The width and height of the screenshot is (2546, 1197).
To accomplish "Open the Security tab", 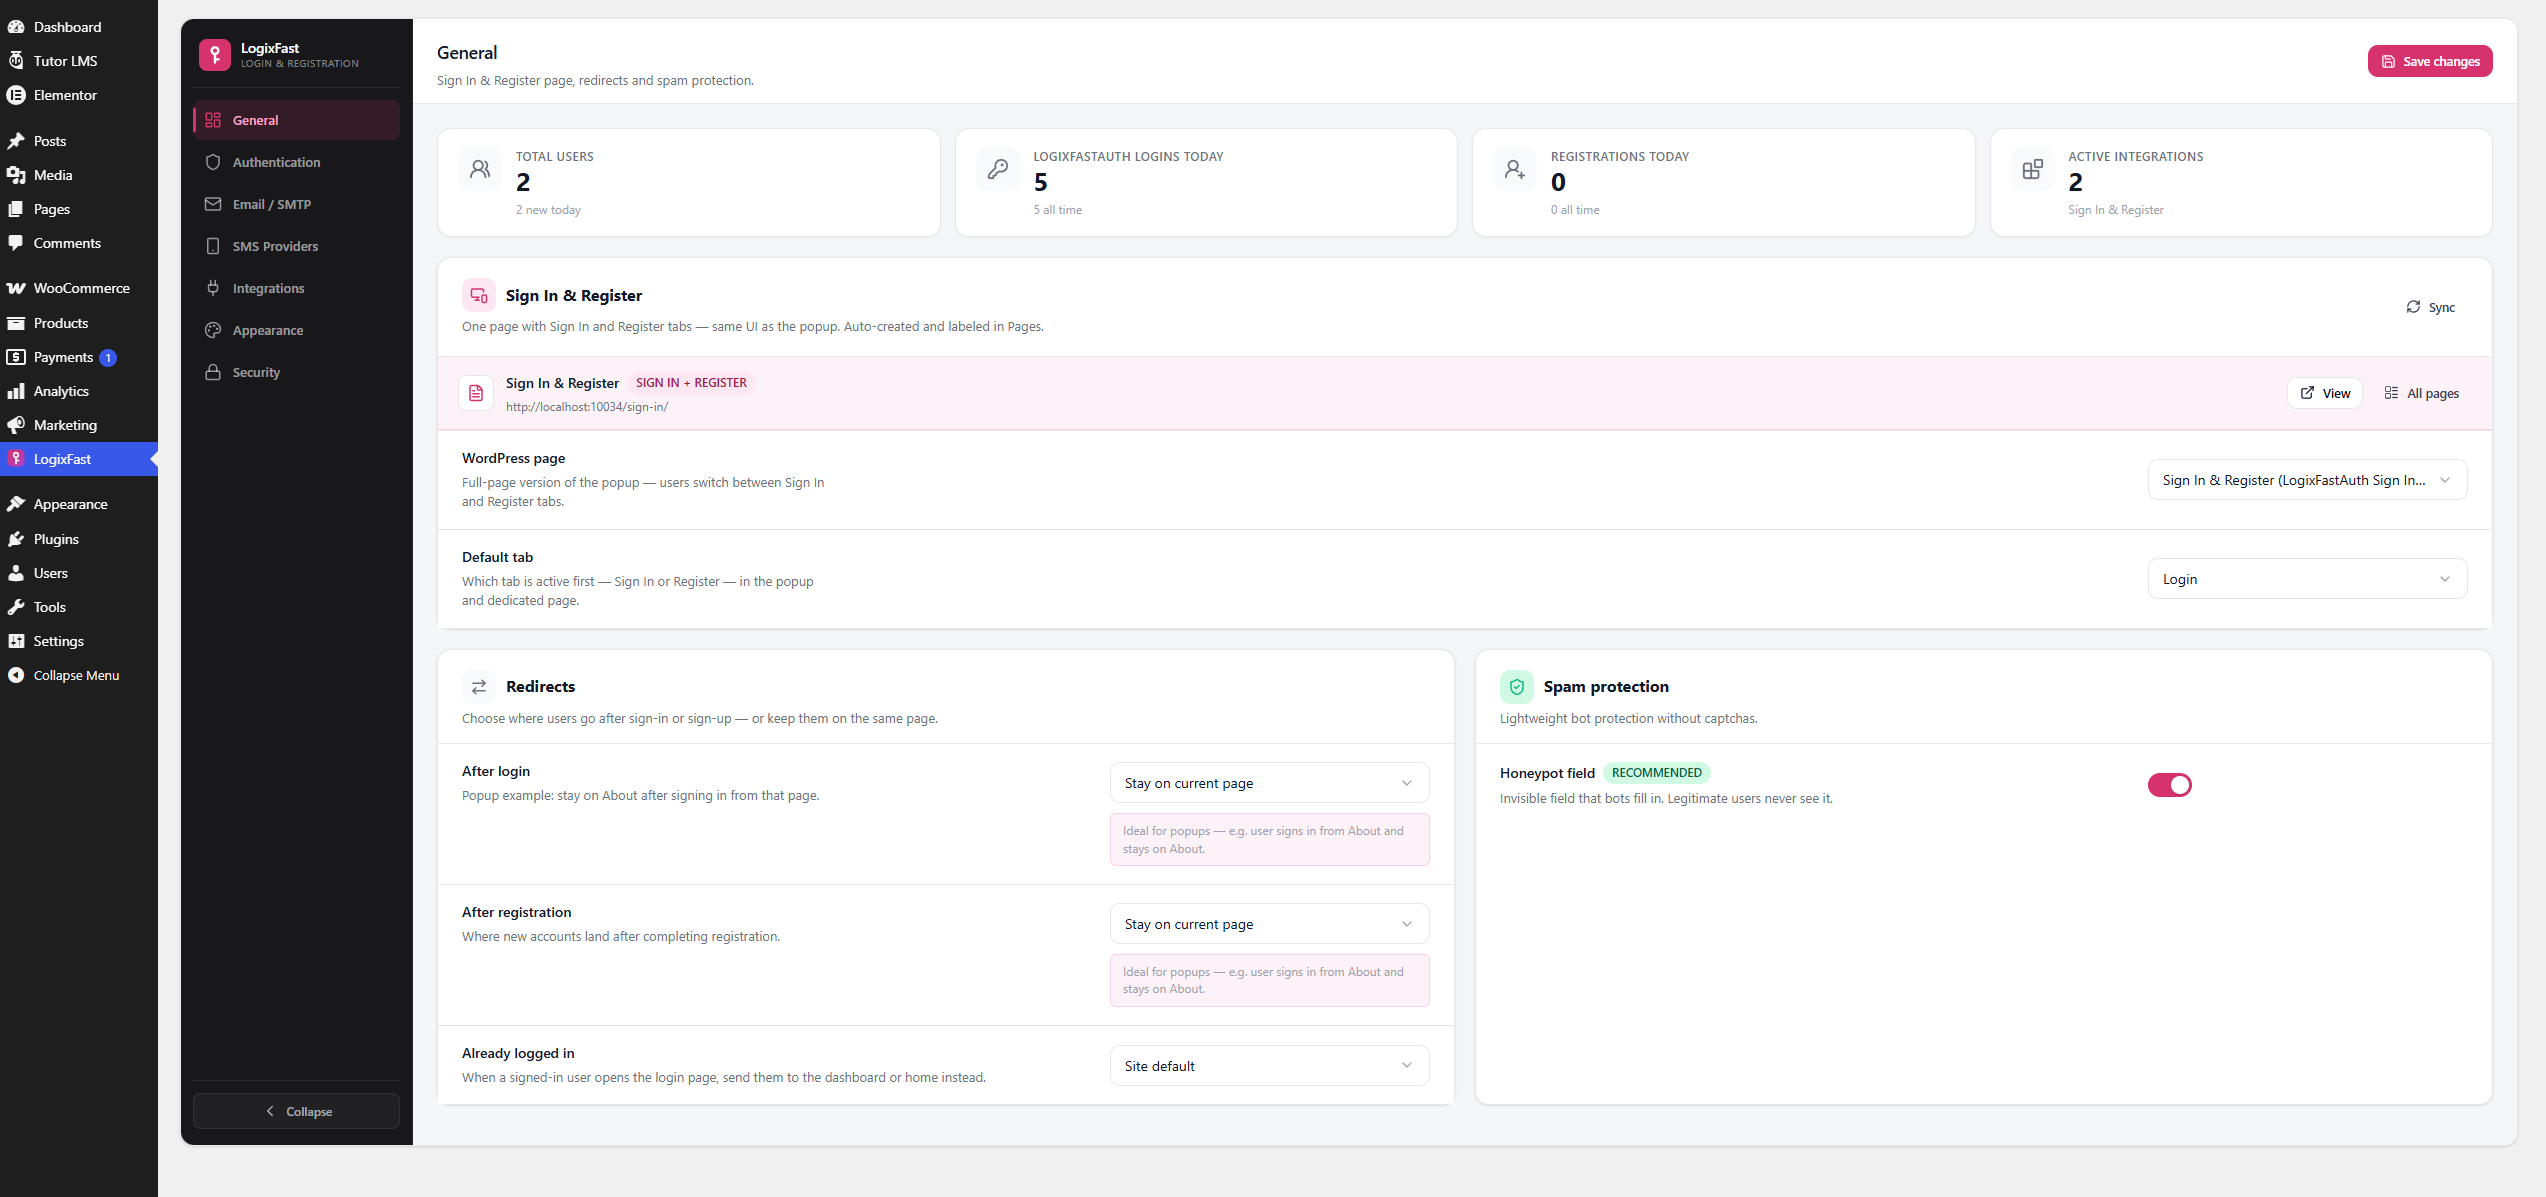I will tap(296, 372).
